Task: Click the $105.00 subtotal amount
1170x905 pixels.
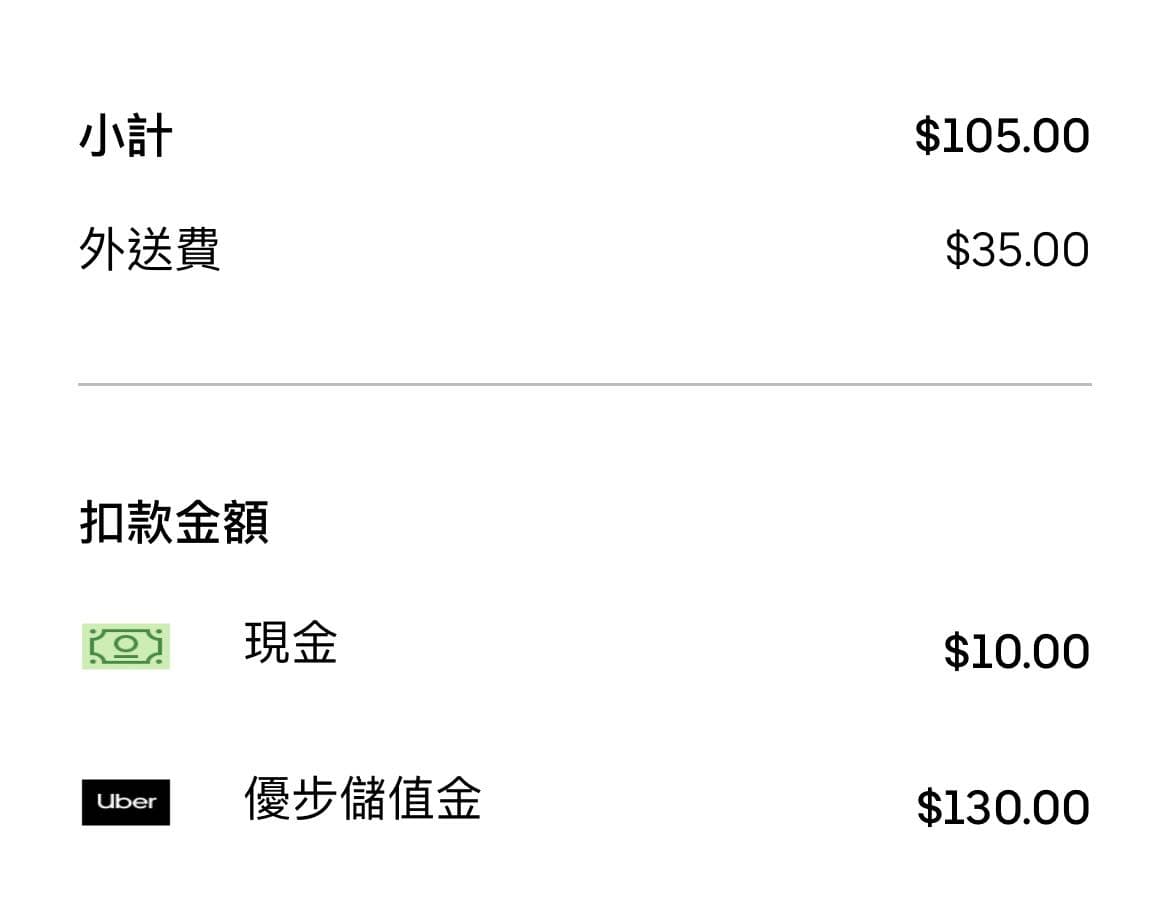Action: 1002,136
